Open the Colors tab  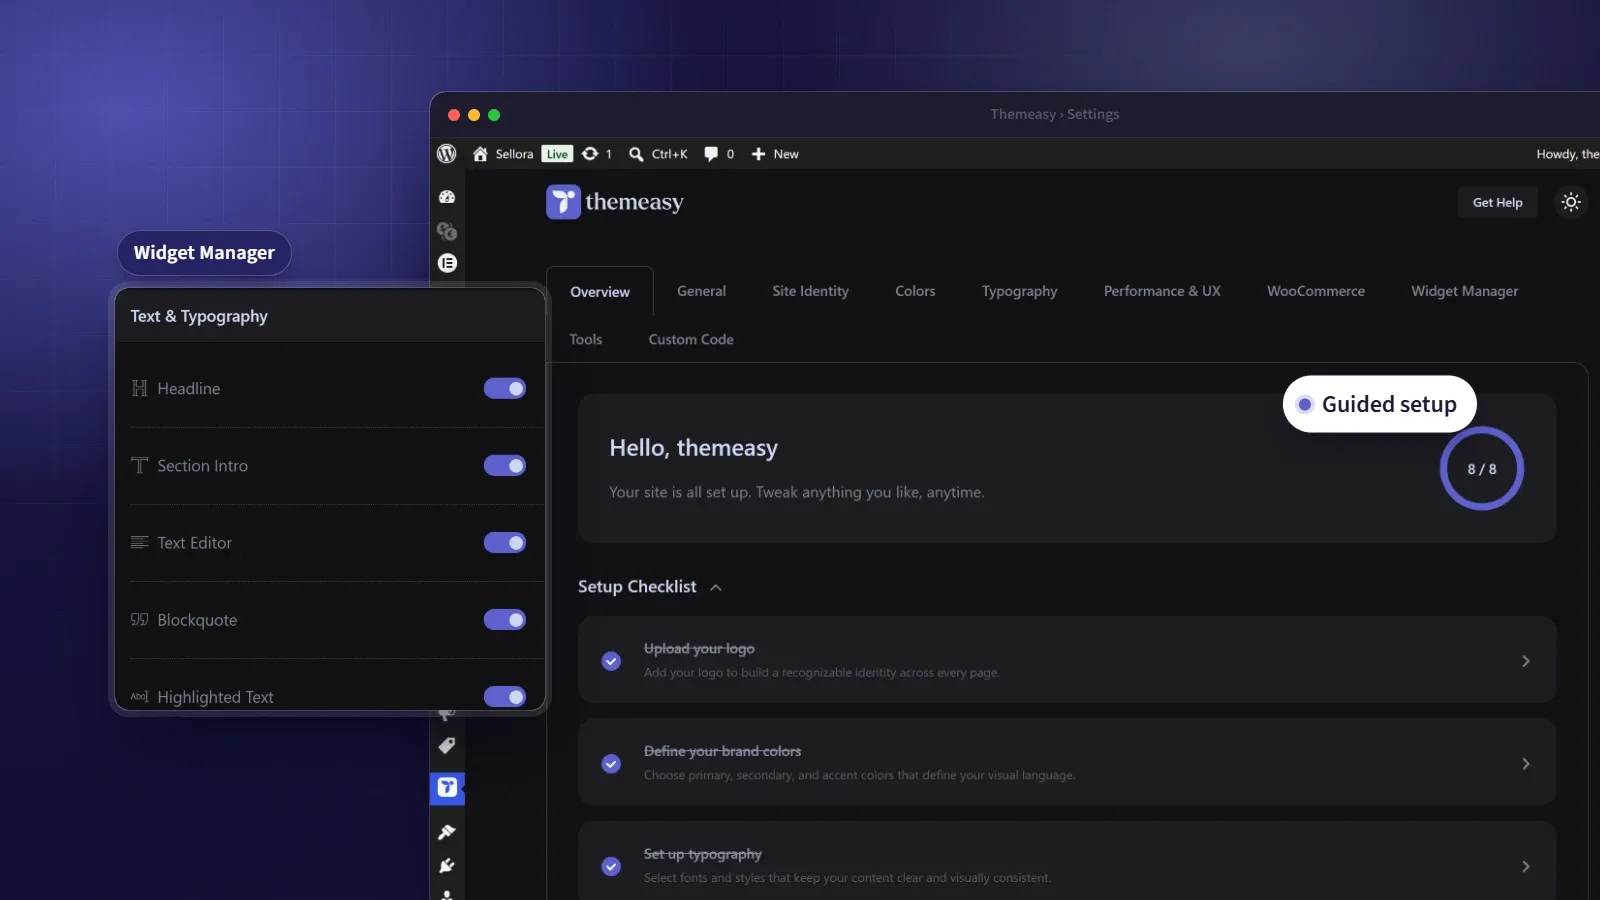(915, 291)
